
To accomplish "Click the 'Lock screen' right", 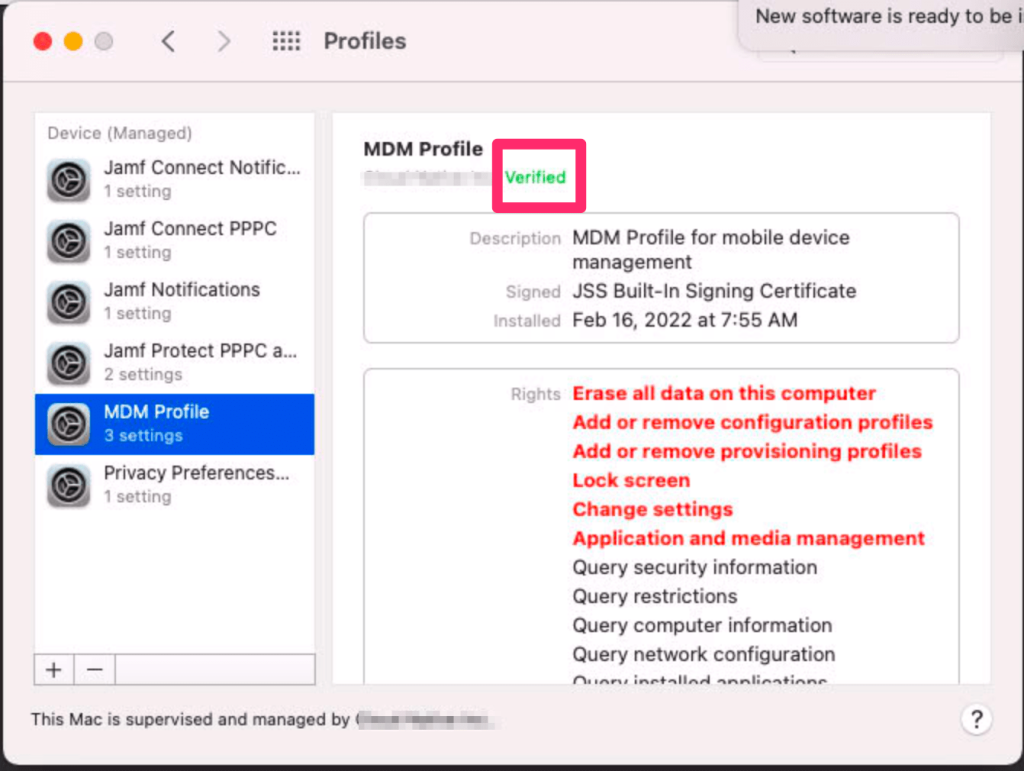I will click(631, 480).
